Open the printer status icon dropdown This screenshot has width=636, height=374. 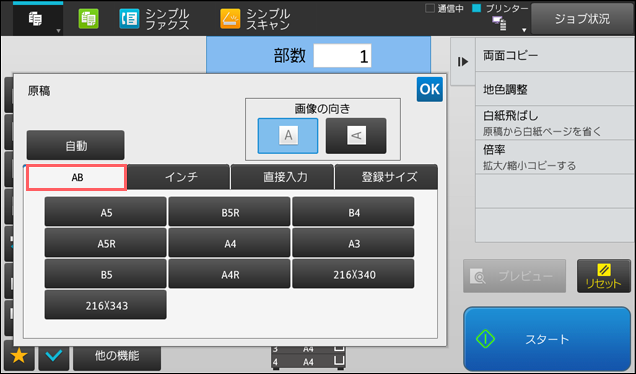click(x=524, y=30)
